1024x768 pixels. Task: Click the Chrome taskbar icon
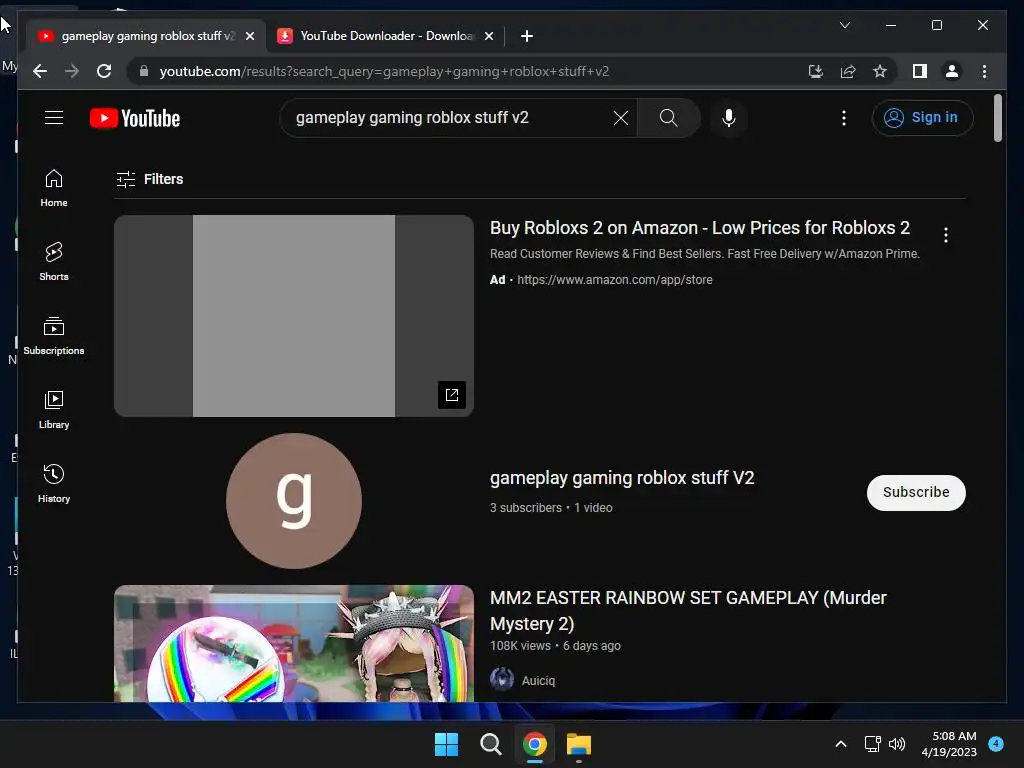(534, 744)
